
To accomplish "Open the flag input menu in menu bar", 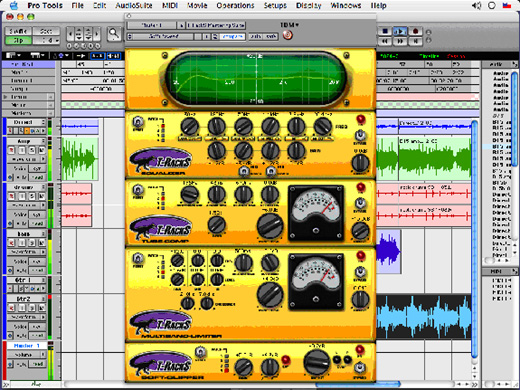I will pos(507,5).
